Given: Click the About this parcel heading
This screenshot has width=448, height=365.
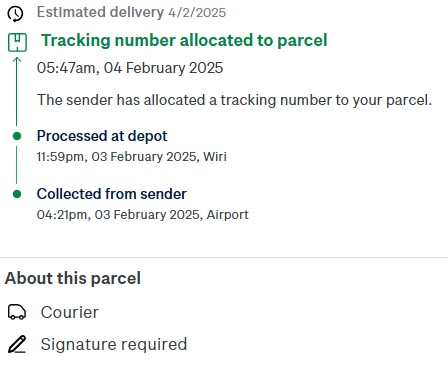Looking at the screenshot, I should click(x=73, y=278).
